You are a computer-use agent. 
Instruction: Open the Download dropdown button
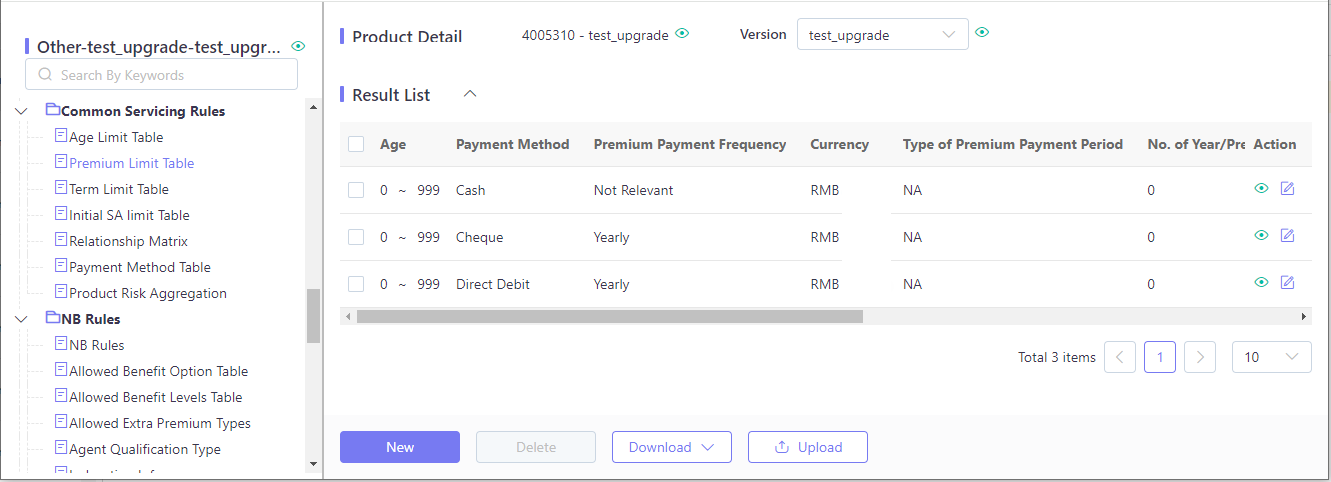coord(672,447)
